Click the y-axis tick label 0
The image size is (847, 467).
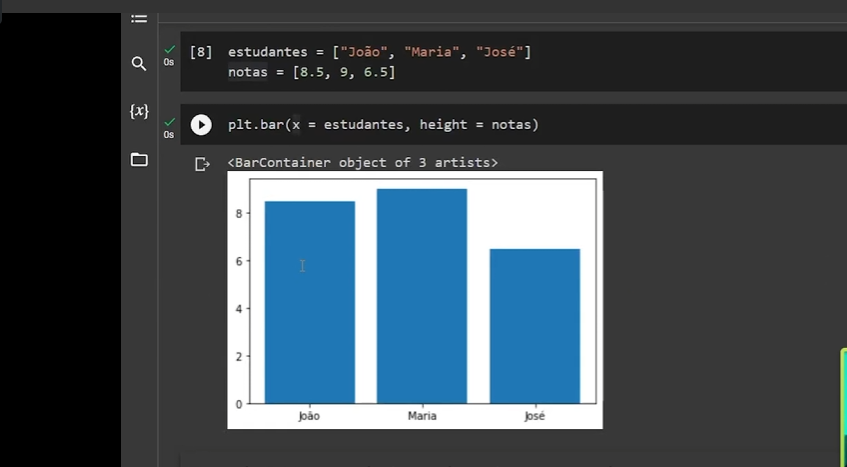[x=240, y=404]
